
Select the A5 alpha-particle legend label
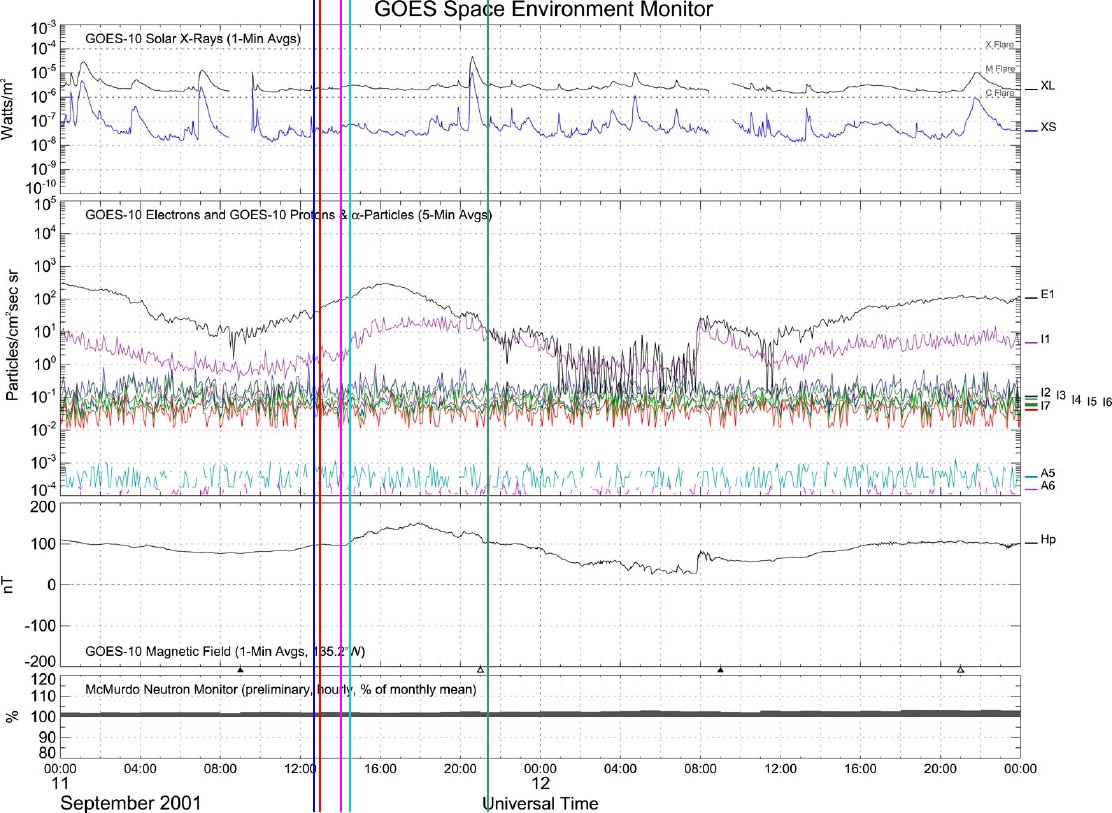pos(1048,473)
